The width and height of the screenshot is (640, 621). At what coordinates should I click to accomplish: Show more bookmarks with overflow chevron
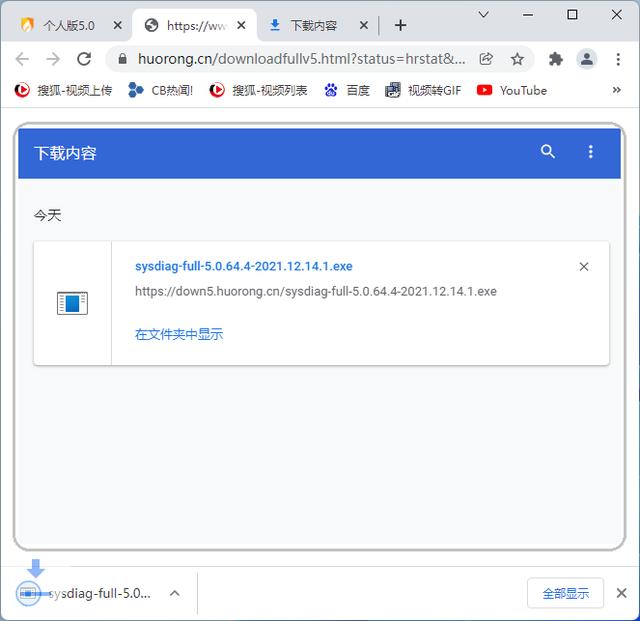[x=616, y=90]
